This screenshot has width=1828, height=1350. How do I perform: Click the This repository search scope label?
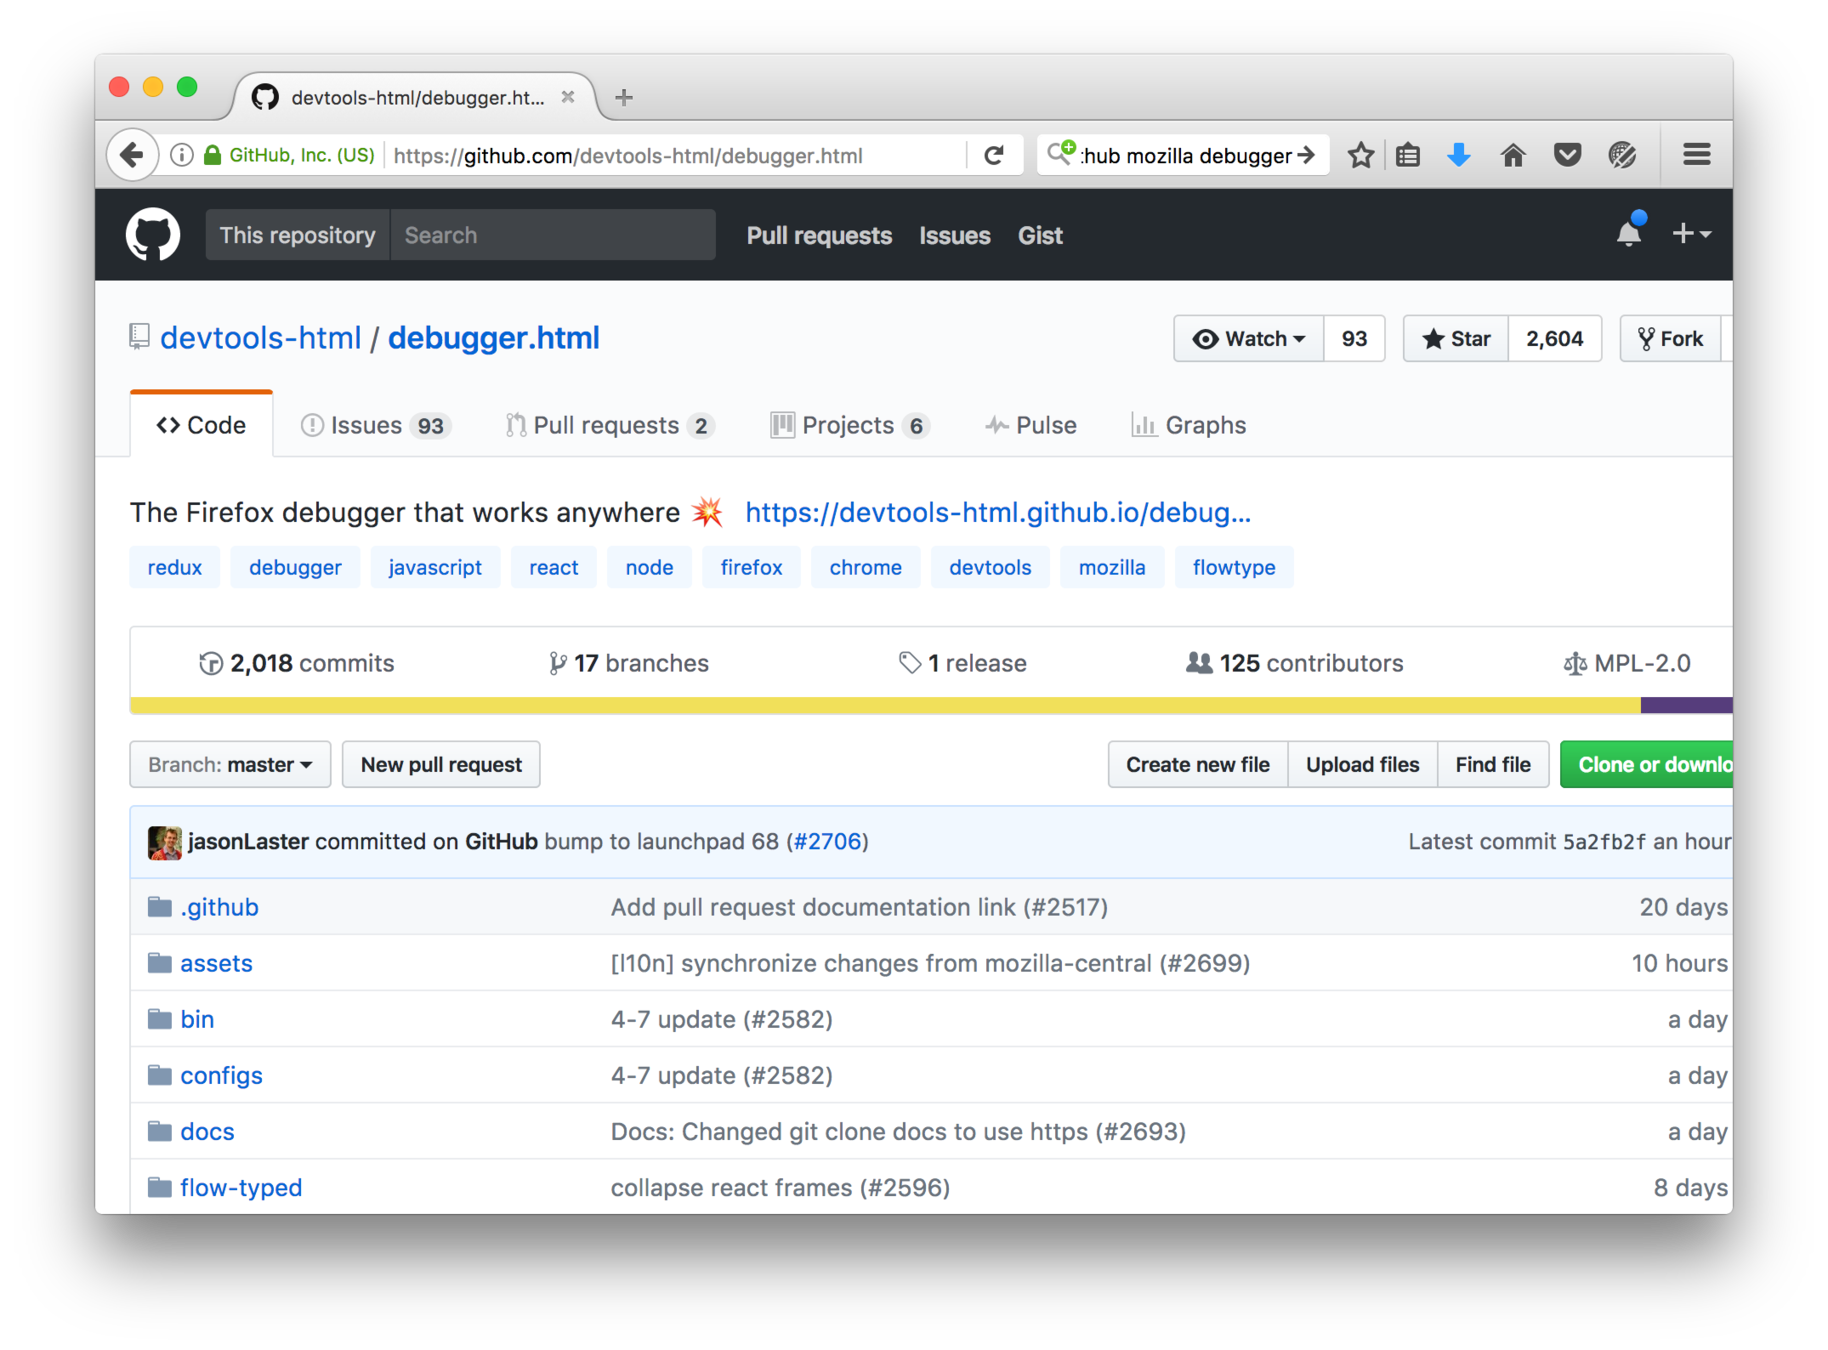(297, 235)
